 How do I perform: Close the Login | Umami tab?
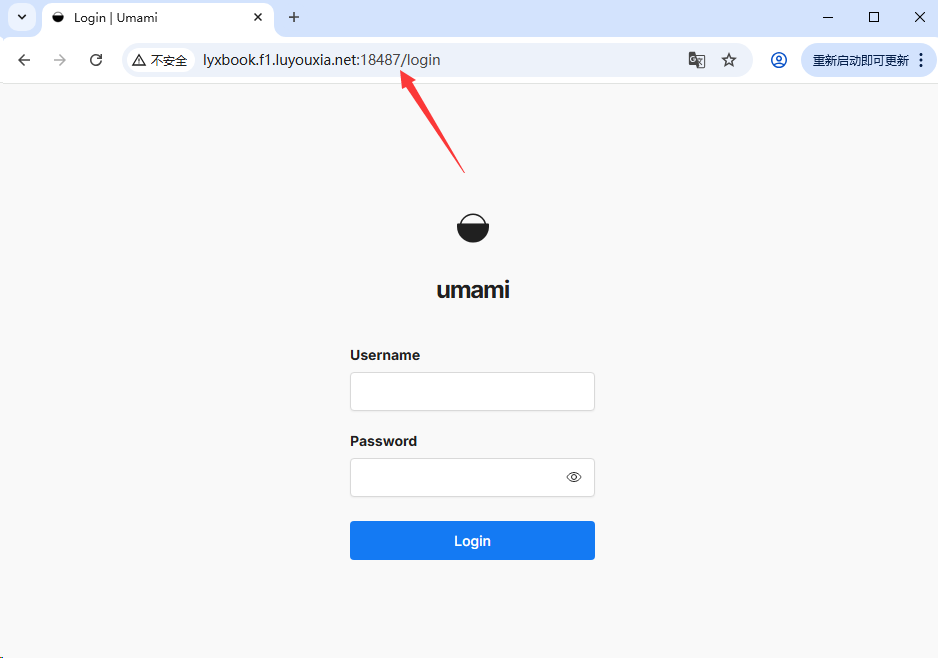258,17
